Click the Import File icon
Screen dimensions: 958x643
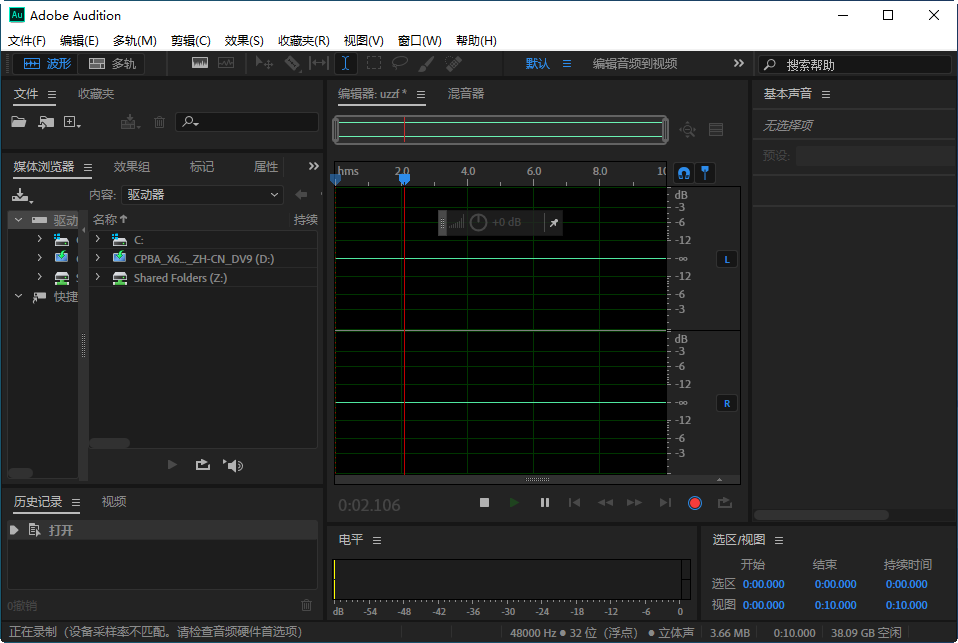46,122
